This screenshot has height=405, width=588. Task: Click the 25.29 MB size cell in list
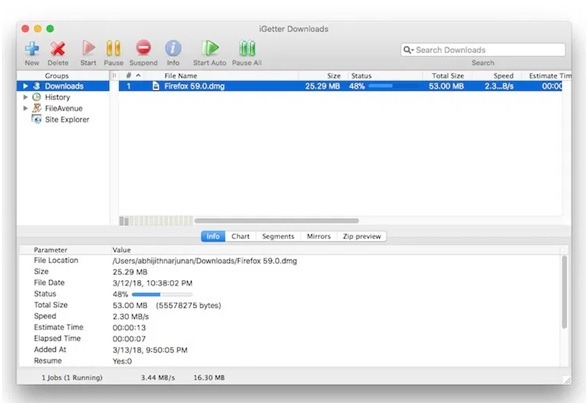coord(322,86)
